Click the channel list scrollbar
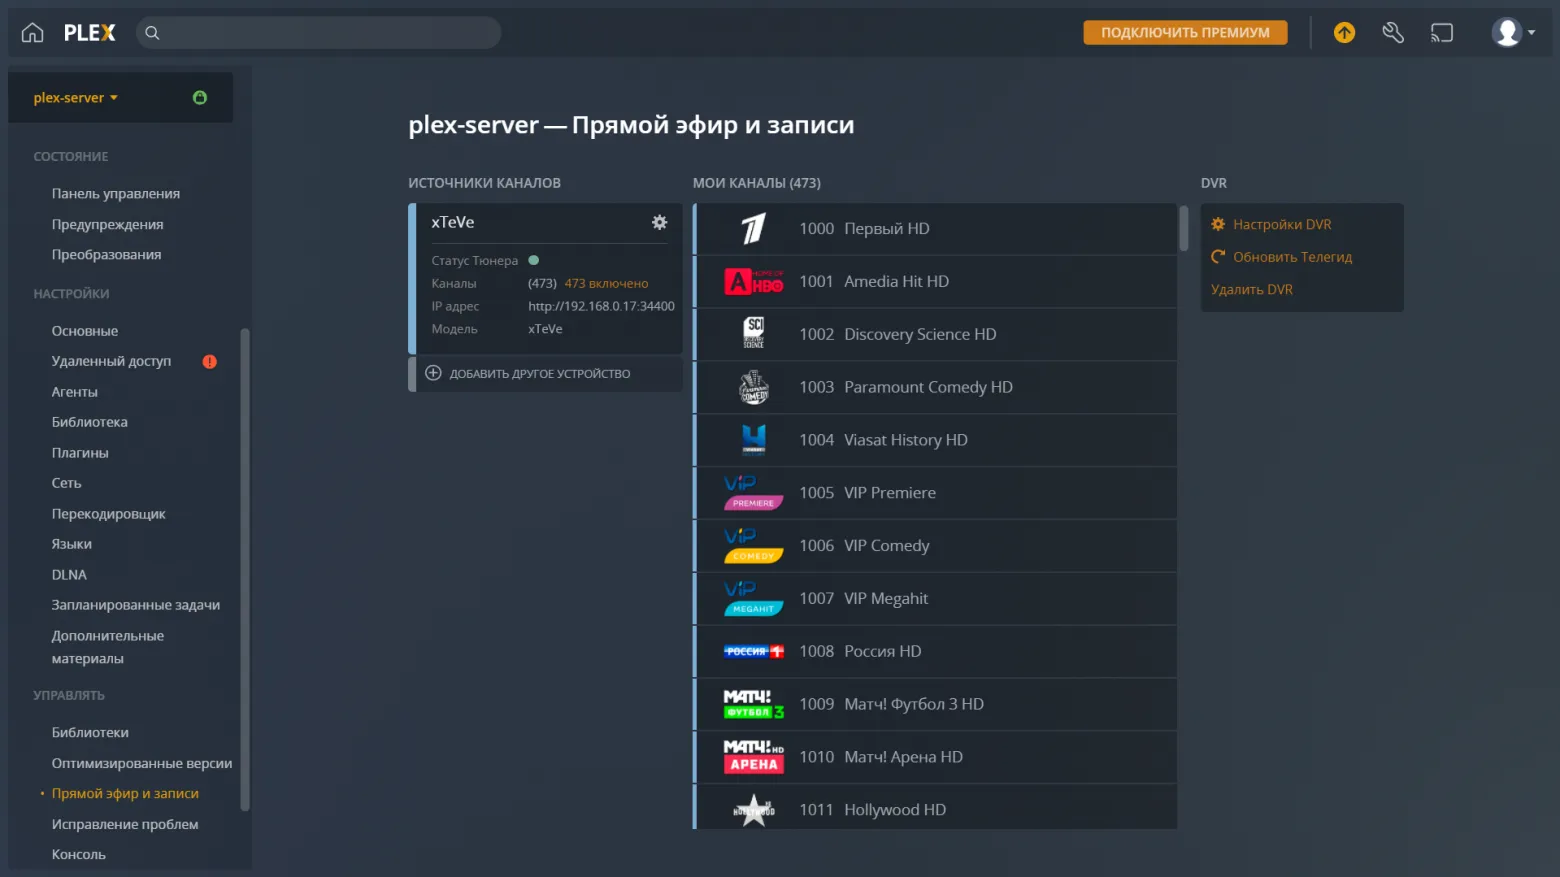Viewport: 1560px width, 877px height. point(1183,228)
